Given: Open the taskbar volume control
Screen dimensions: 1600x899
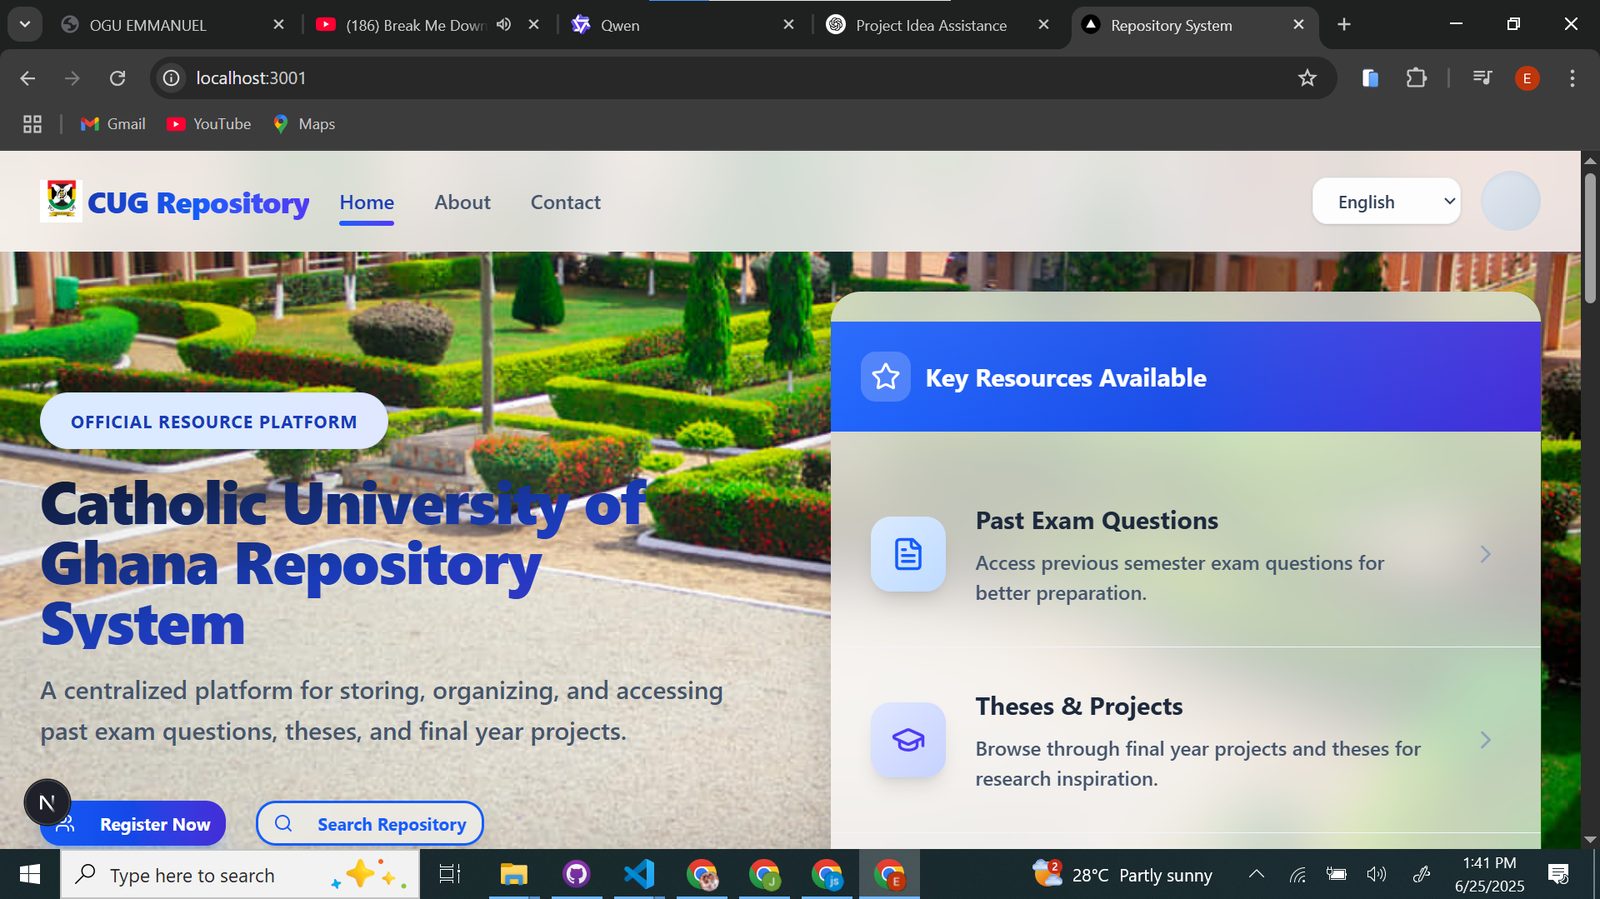Looking at the screenshot, I should (1377, 875).
